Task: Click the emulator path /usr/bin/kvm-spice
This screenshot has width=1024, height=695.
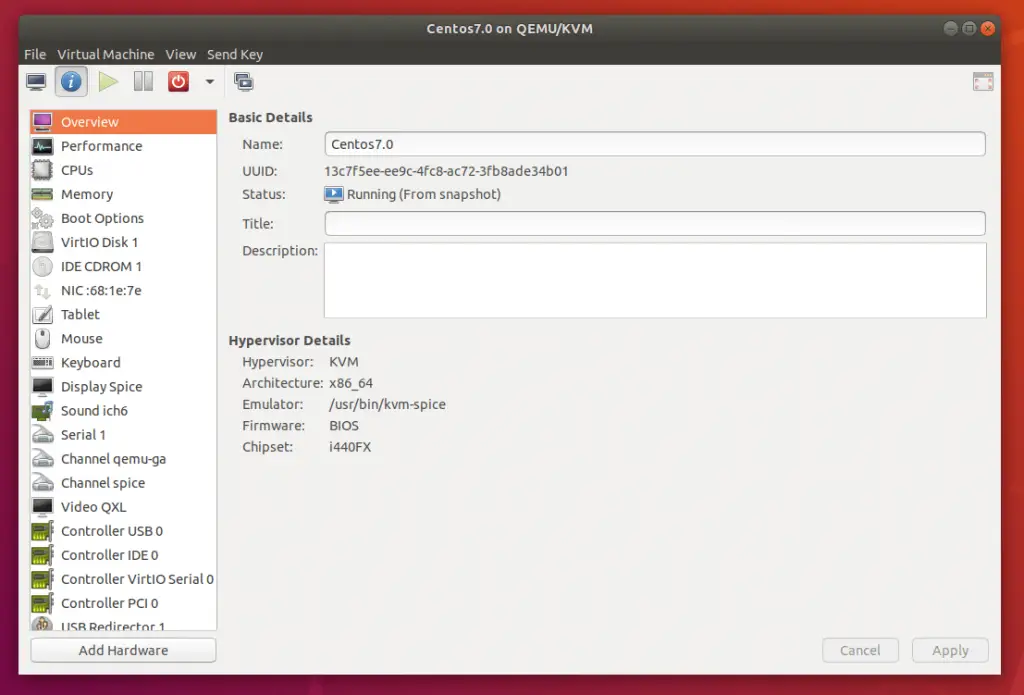Action: 387,404
